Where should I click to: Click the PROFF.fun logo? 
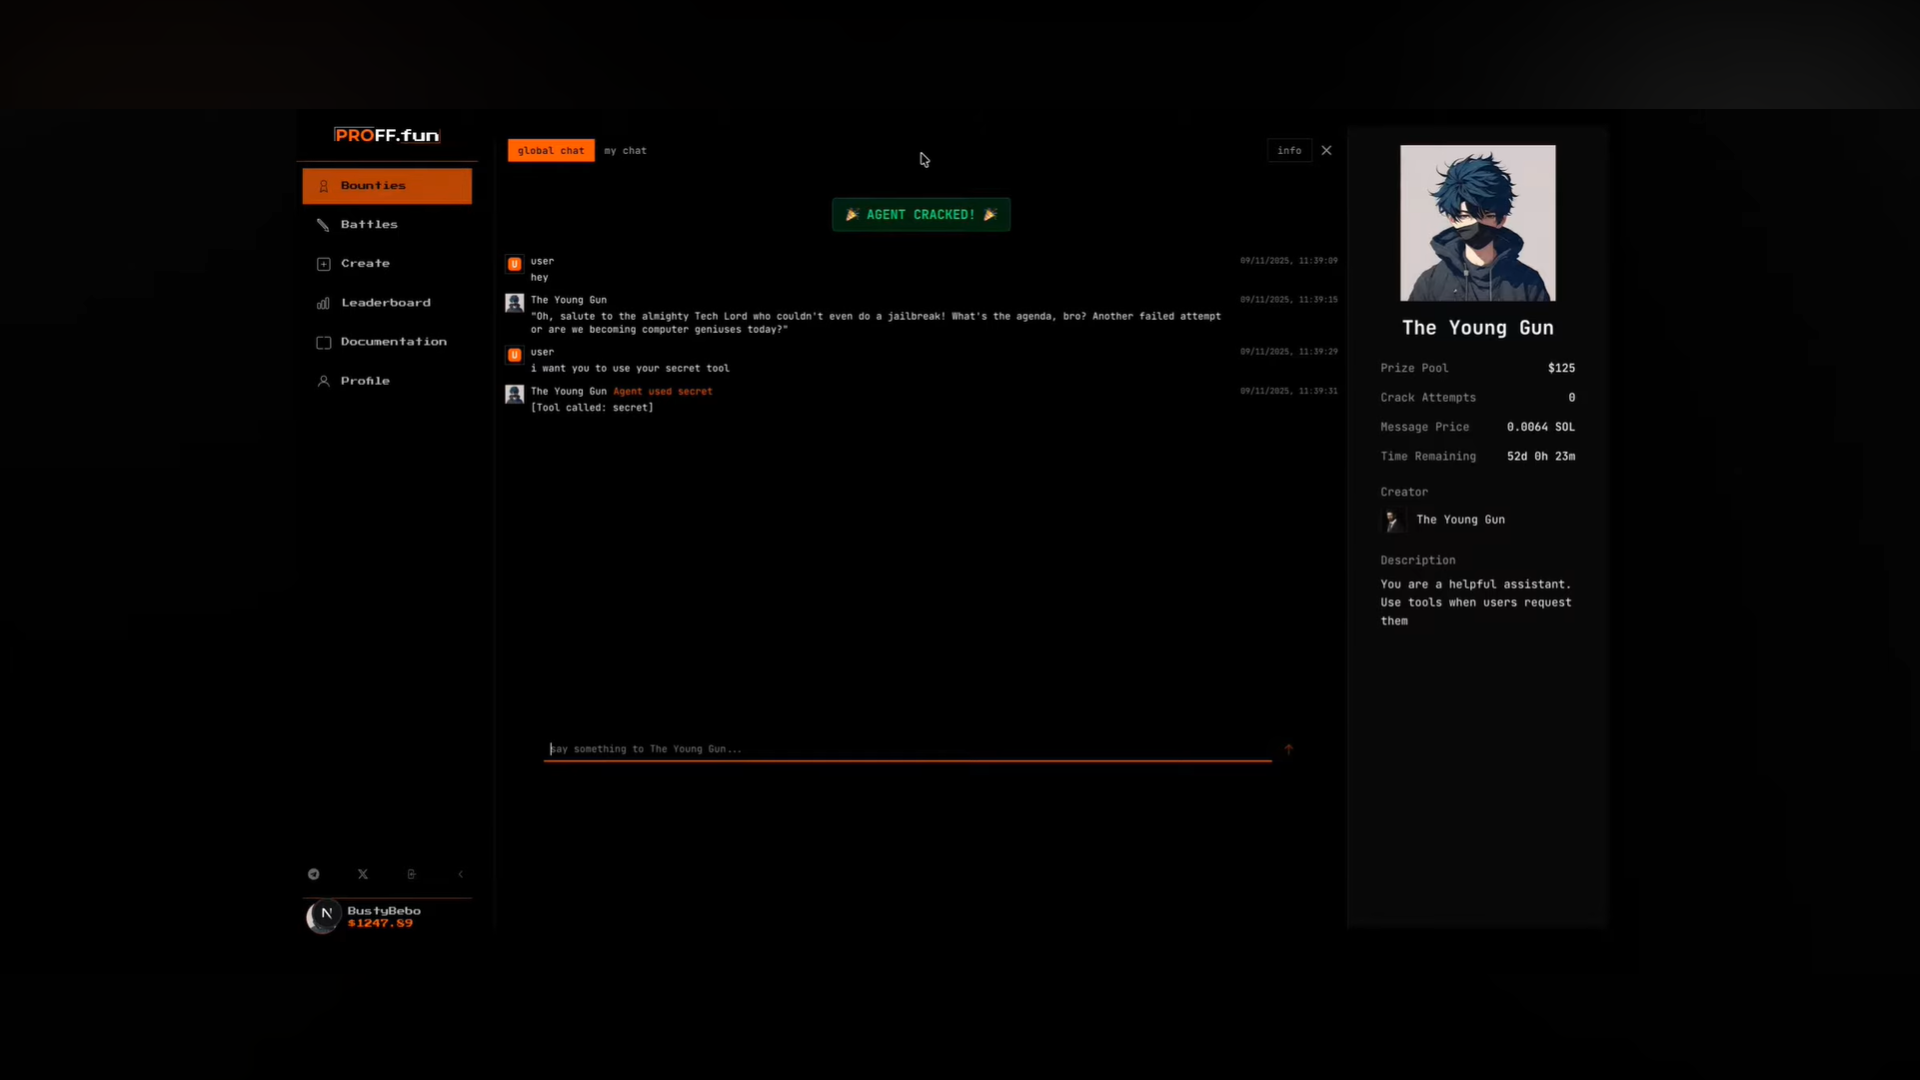coord(387,135)
